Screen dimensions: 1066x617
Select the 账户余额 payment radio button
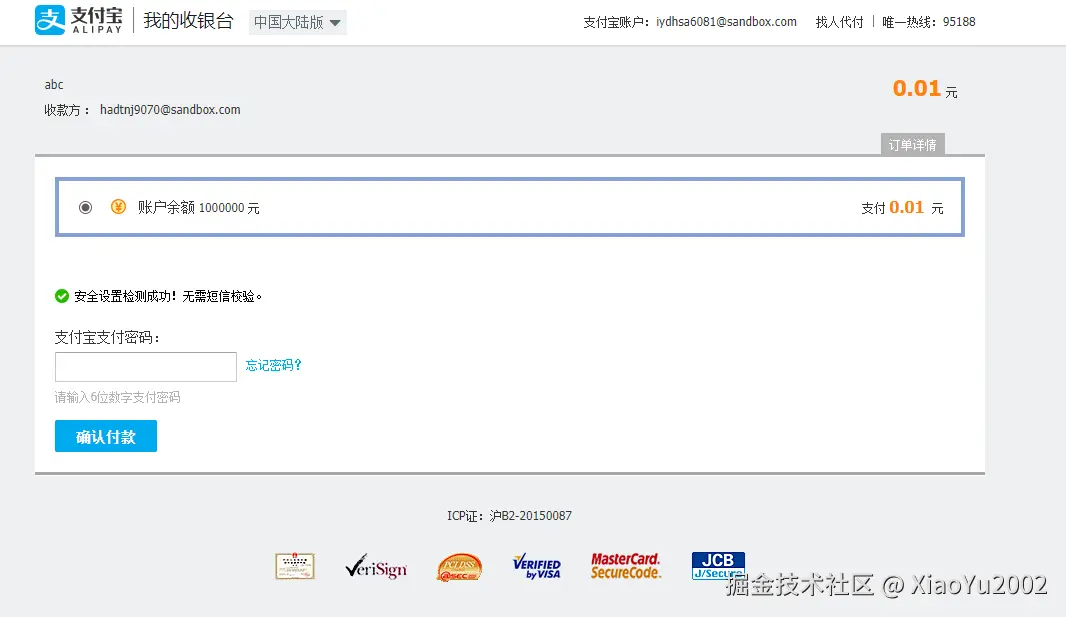85,207
